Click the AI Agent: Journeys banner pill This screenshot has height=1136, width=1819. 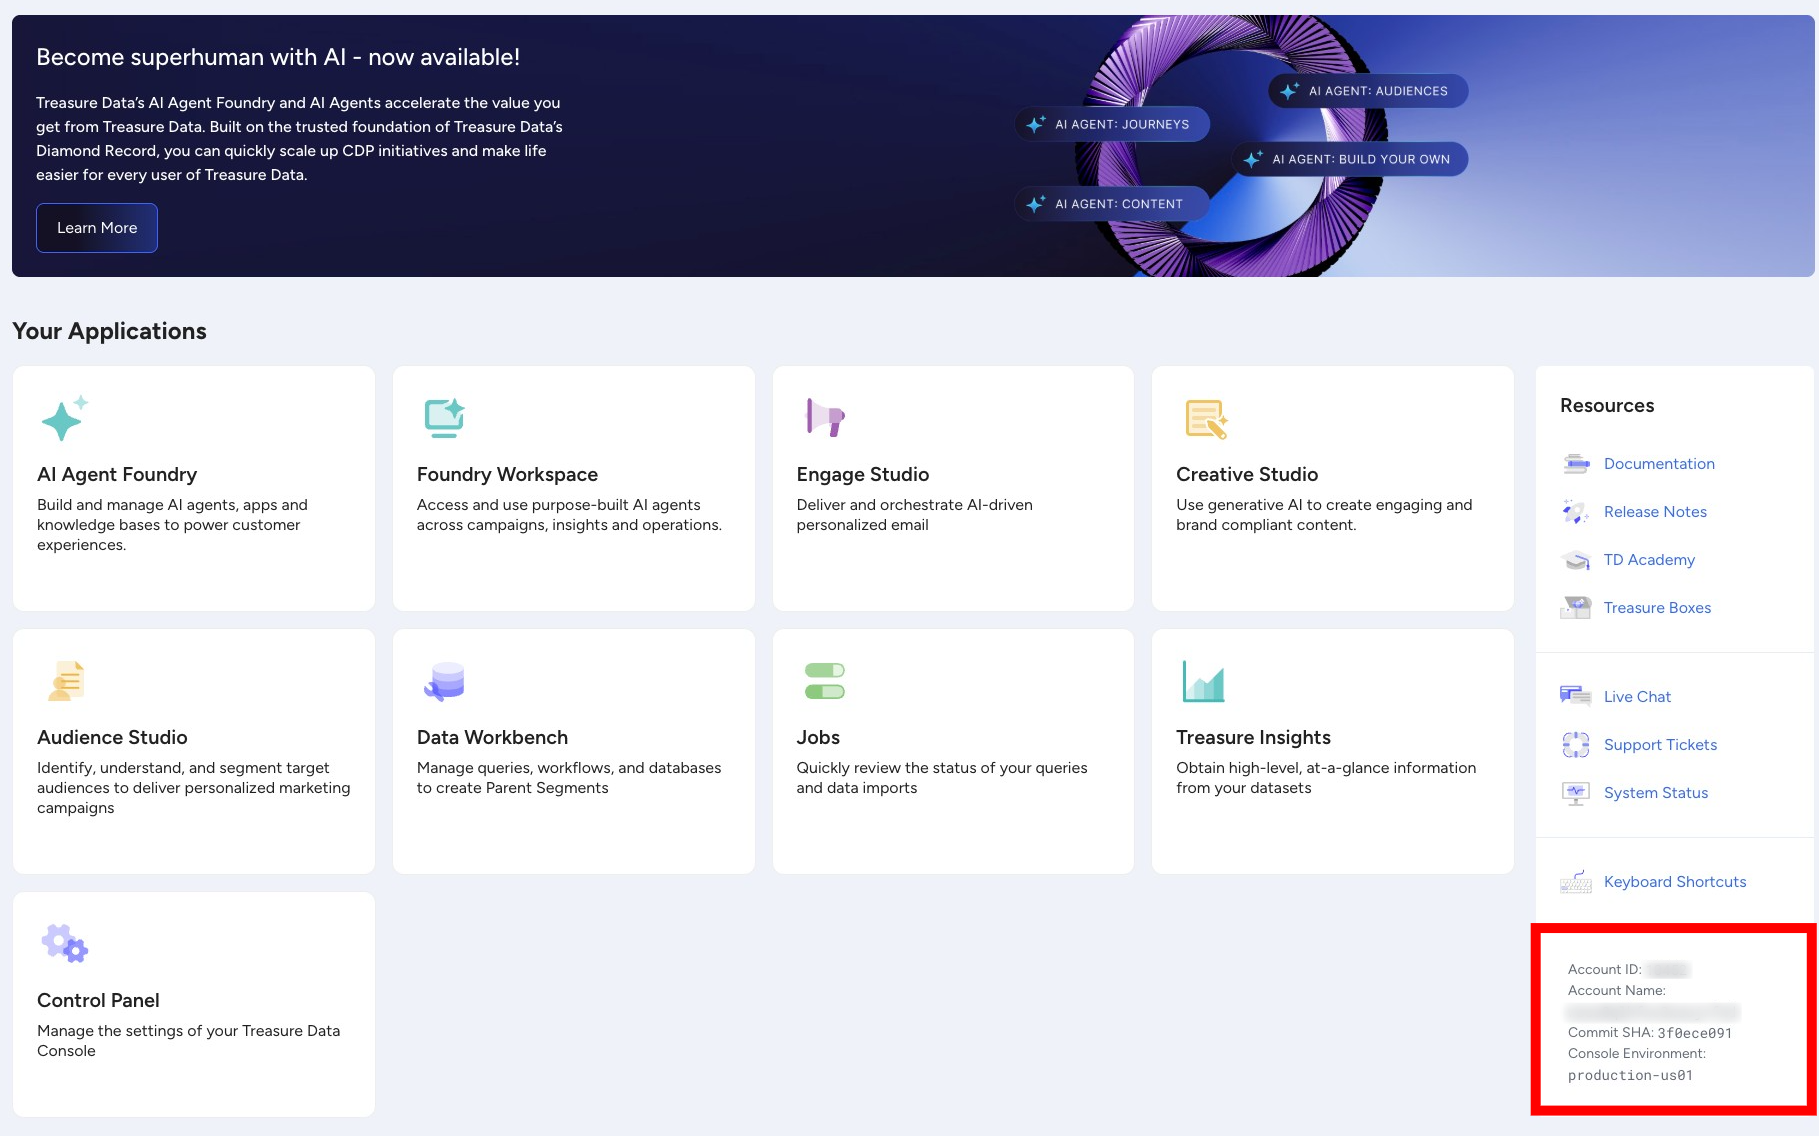coord(1112,124)
